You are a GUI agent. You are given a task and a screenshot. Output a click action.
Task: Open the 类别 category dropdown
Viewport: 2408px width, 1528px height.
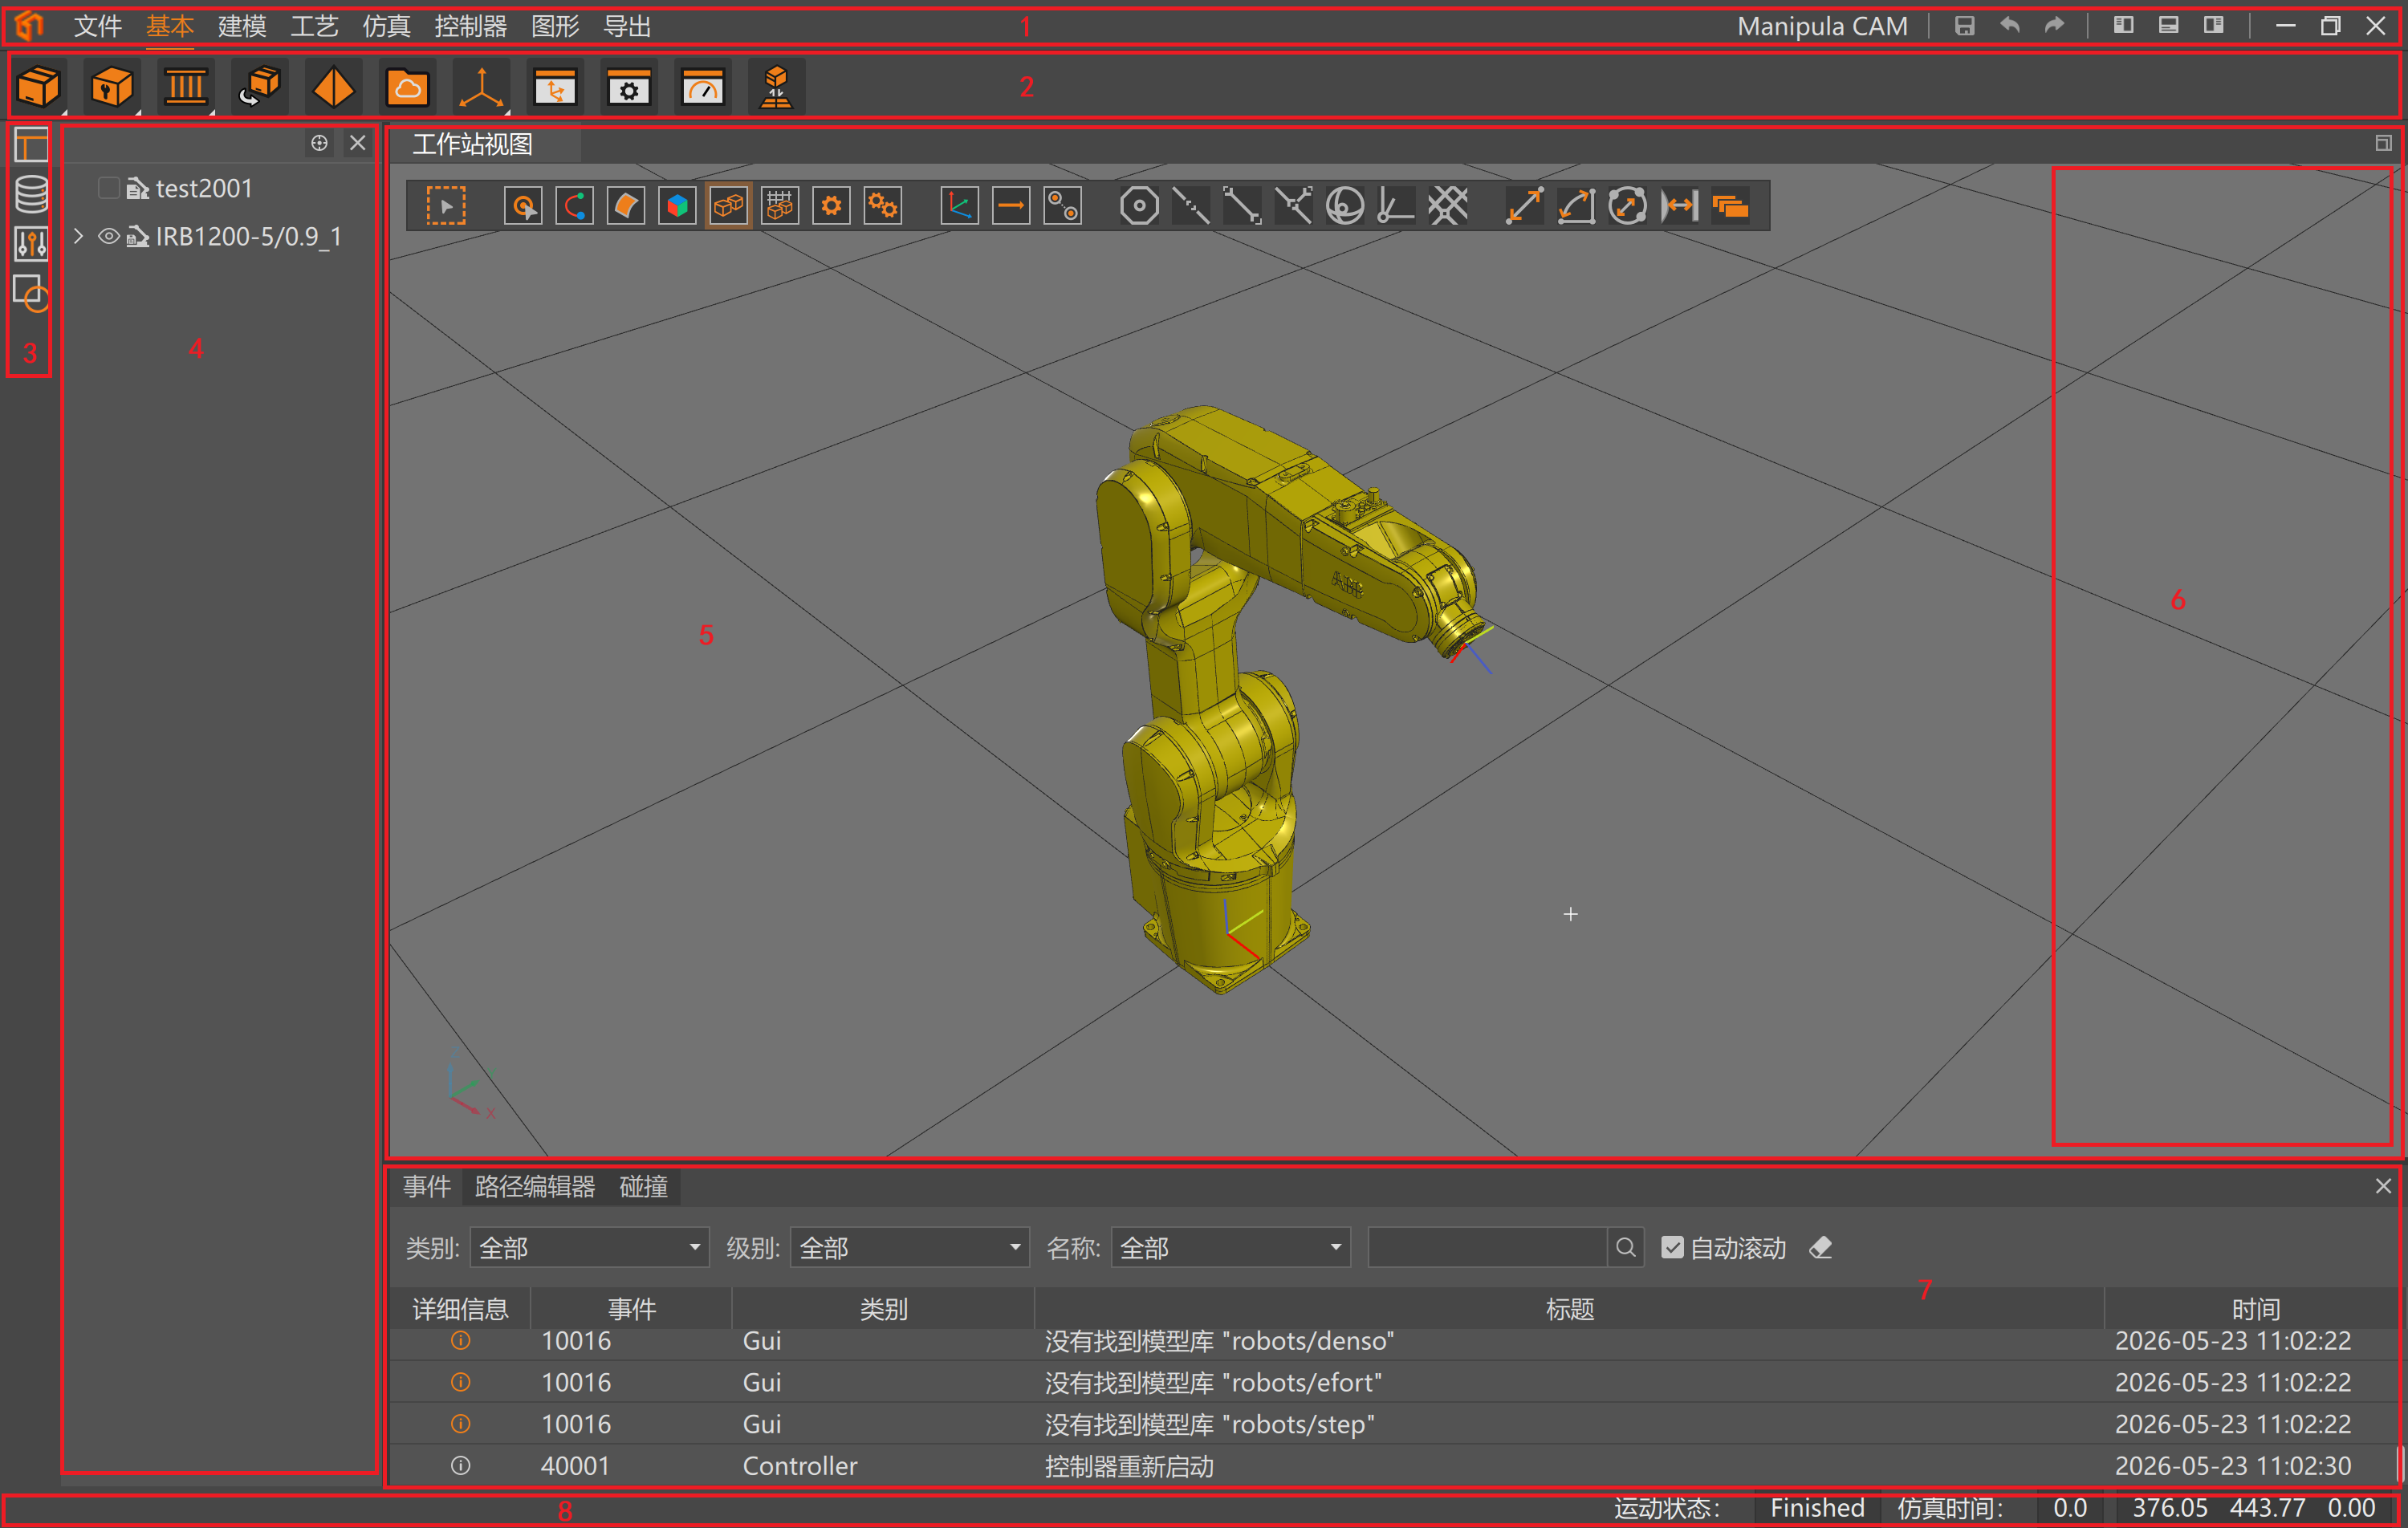(589, 1247)
